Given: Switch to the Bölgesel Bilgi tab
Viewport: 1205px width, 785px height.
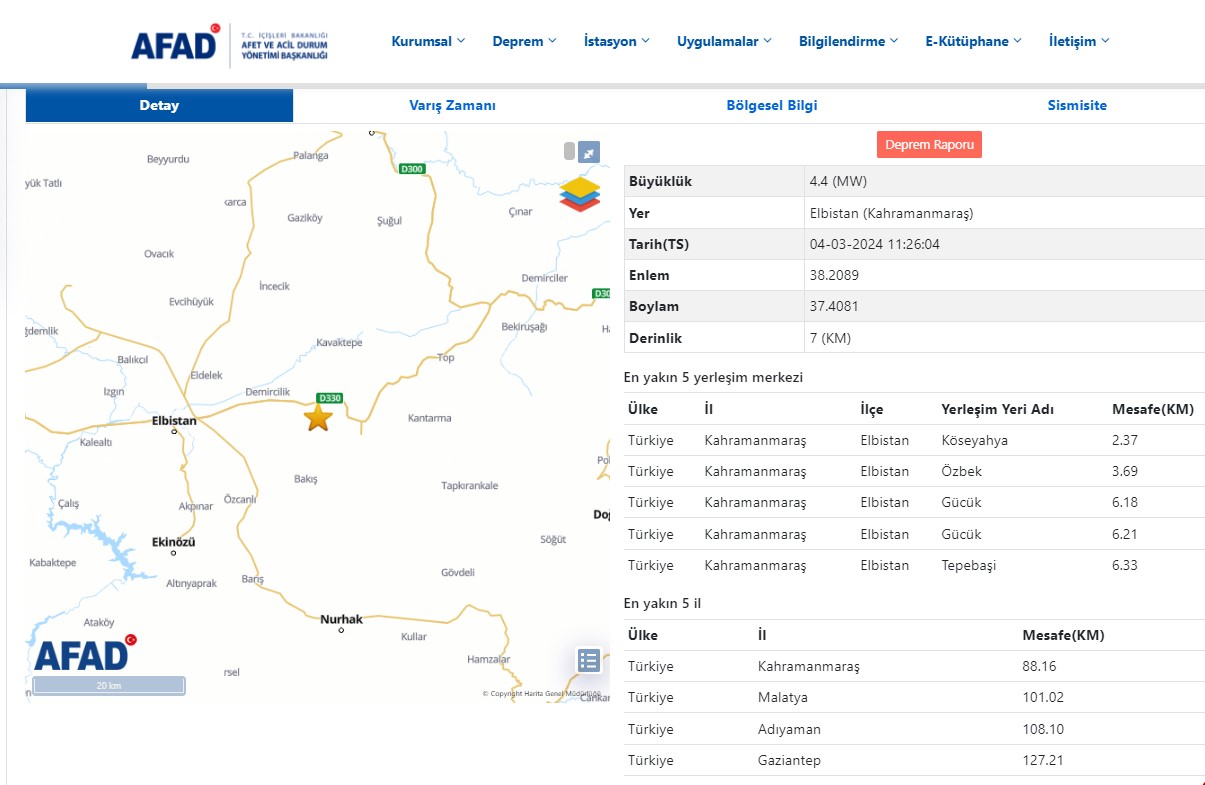Looking at the screenshot, I should [x=771, y=105].
